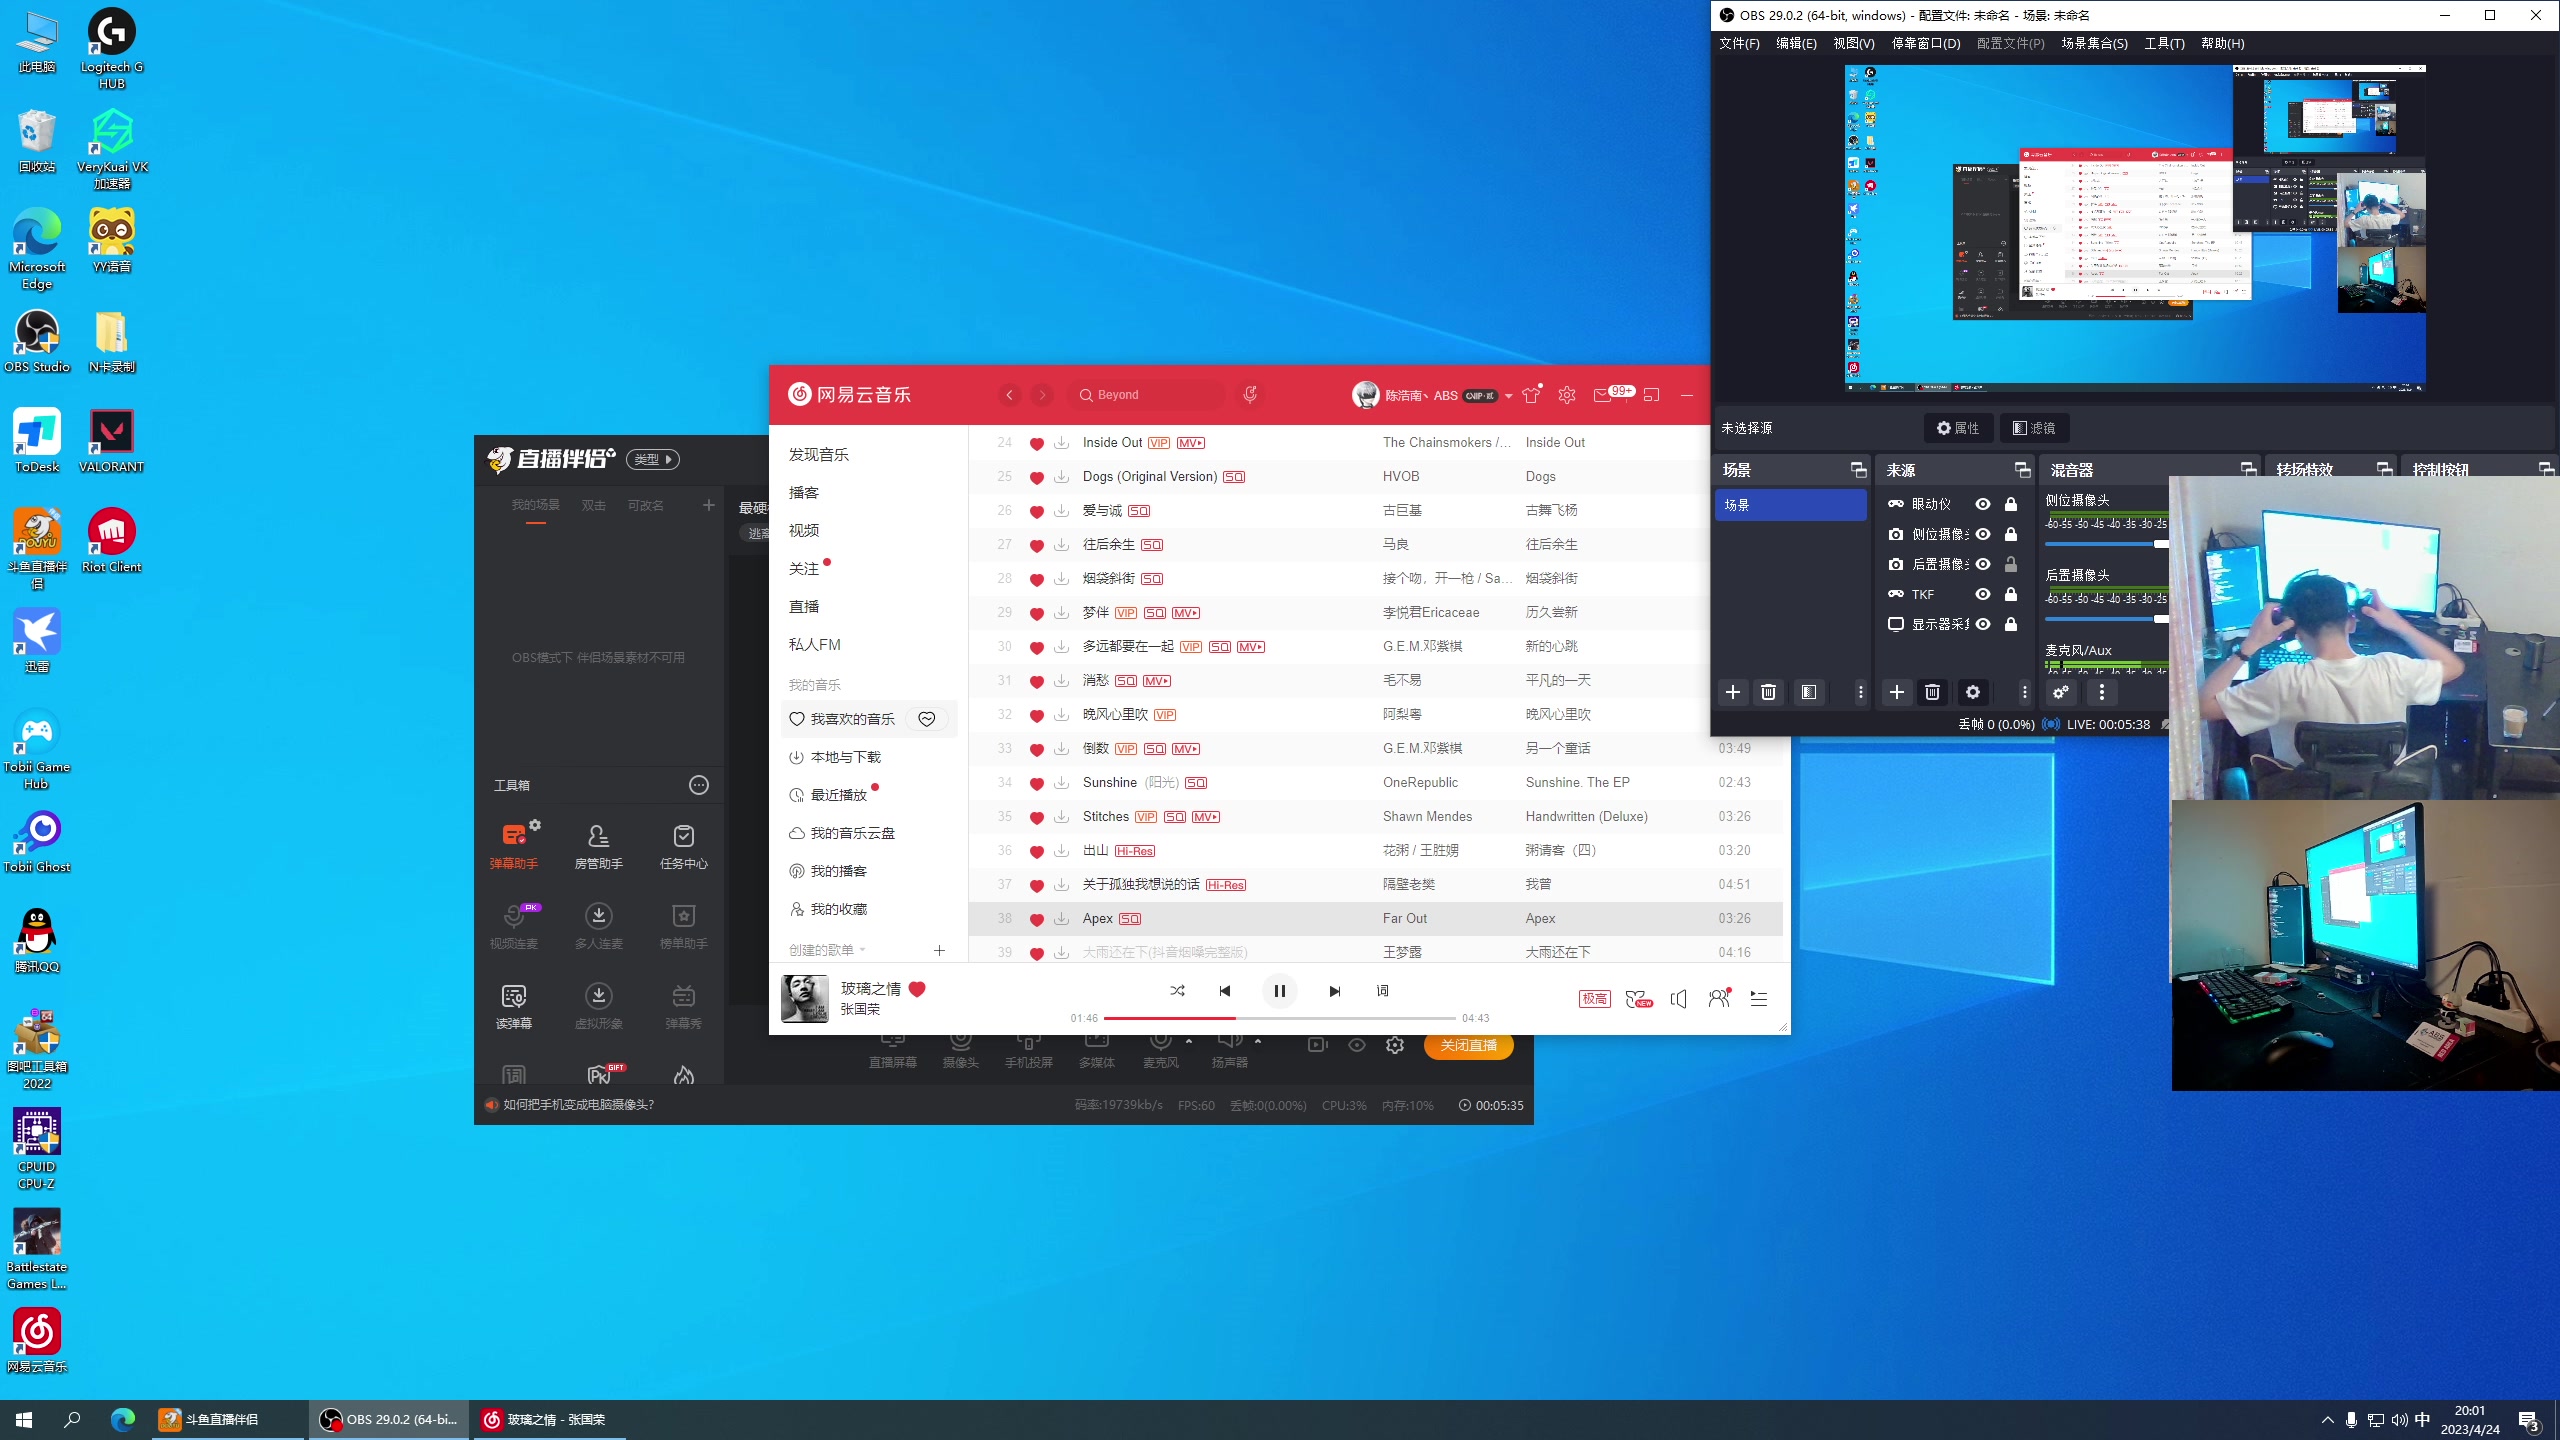Start voice search with microphone icon in NetEase
2560x1440 pixels.
(x=1250, y=395)
